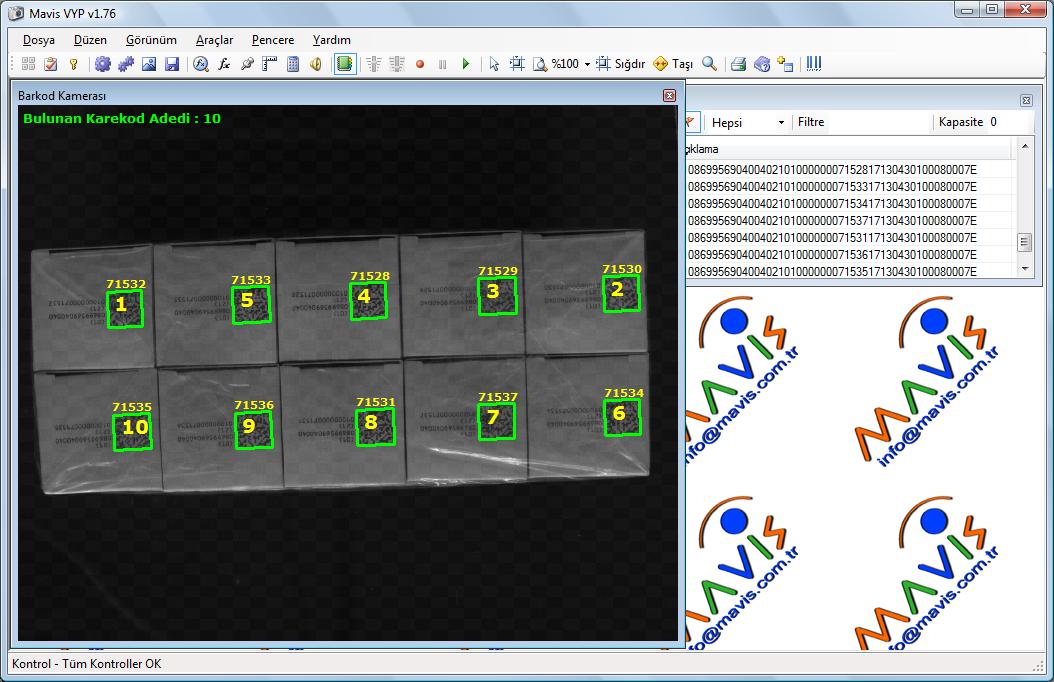Click the printer icon
Image resolution: width=1054 pixels, height=682 pixels.
[738, 64]
